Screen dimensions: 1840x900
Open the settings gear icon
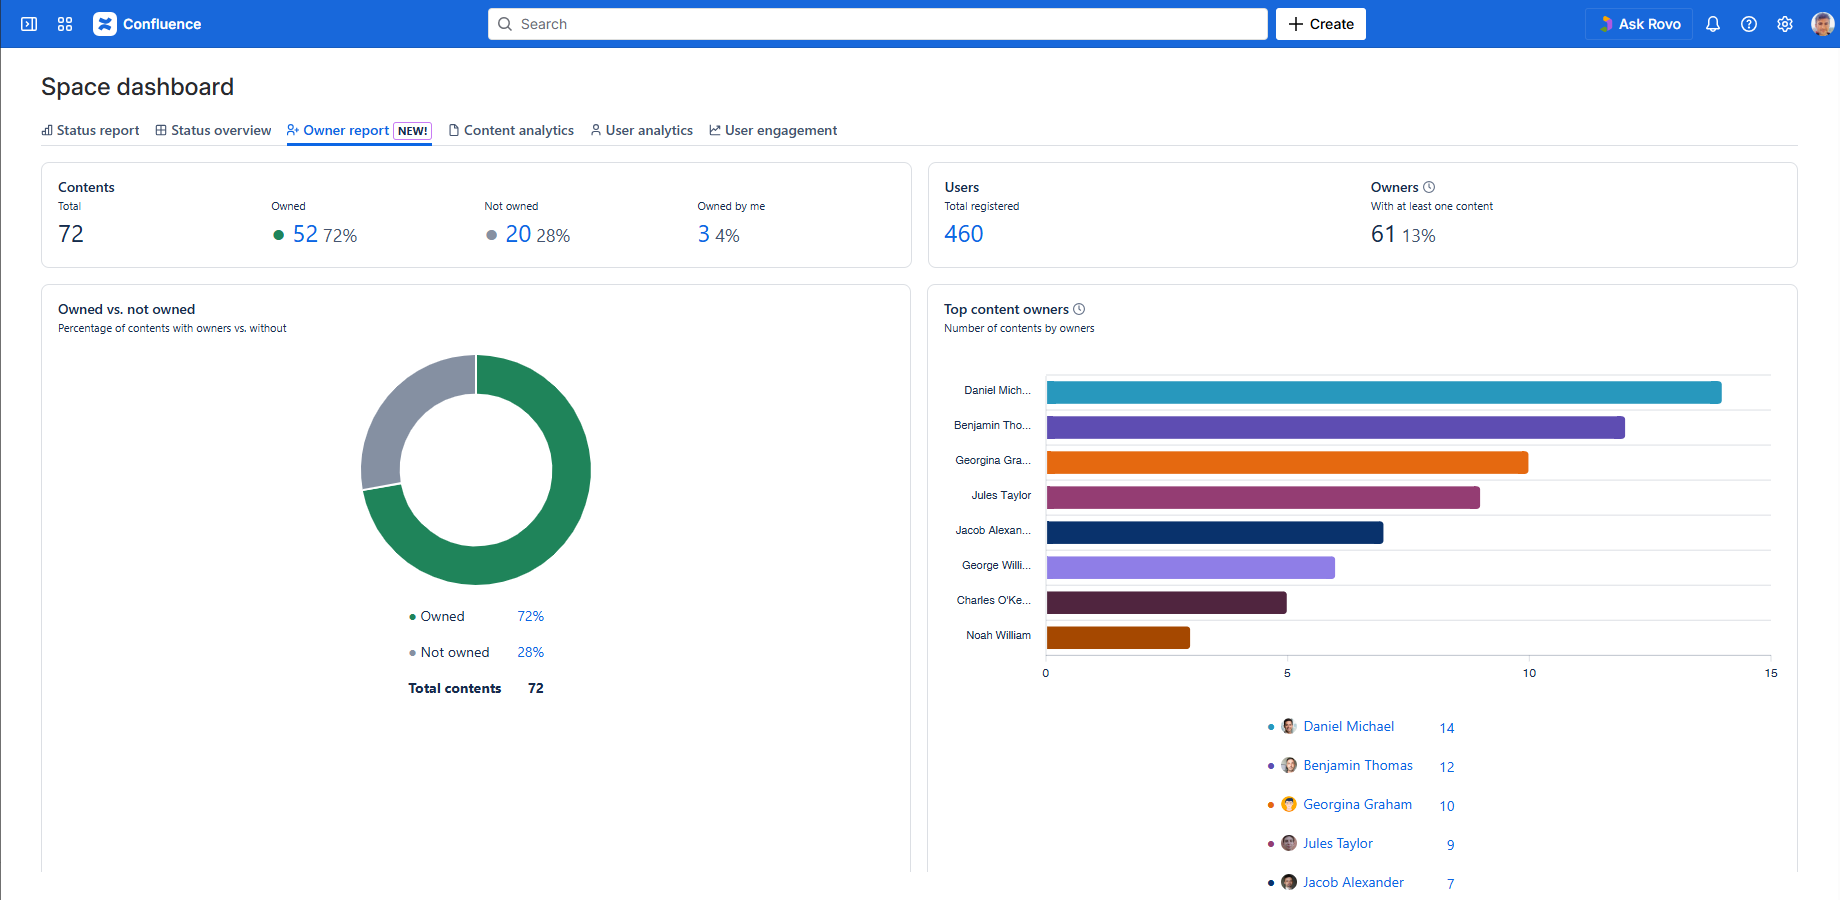pos(1785,24)
